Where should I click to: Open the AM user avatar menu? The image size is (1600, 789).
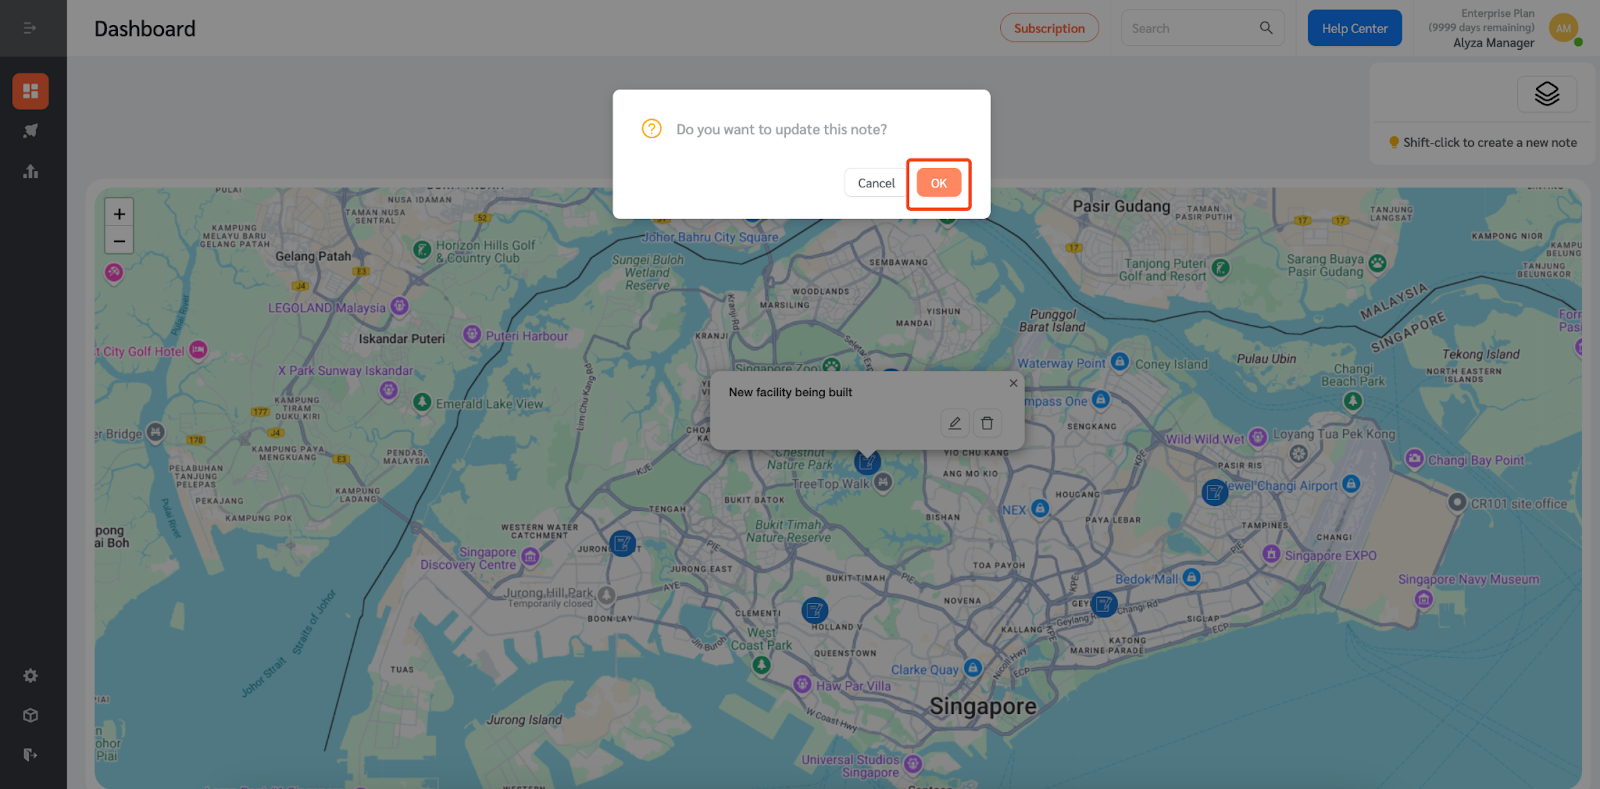(x=1563, y=28)
